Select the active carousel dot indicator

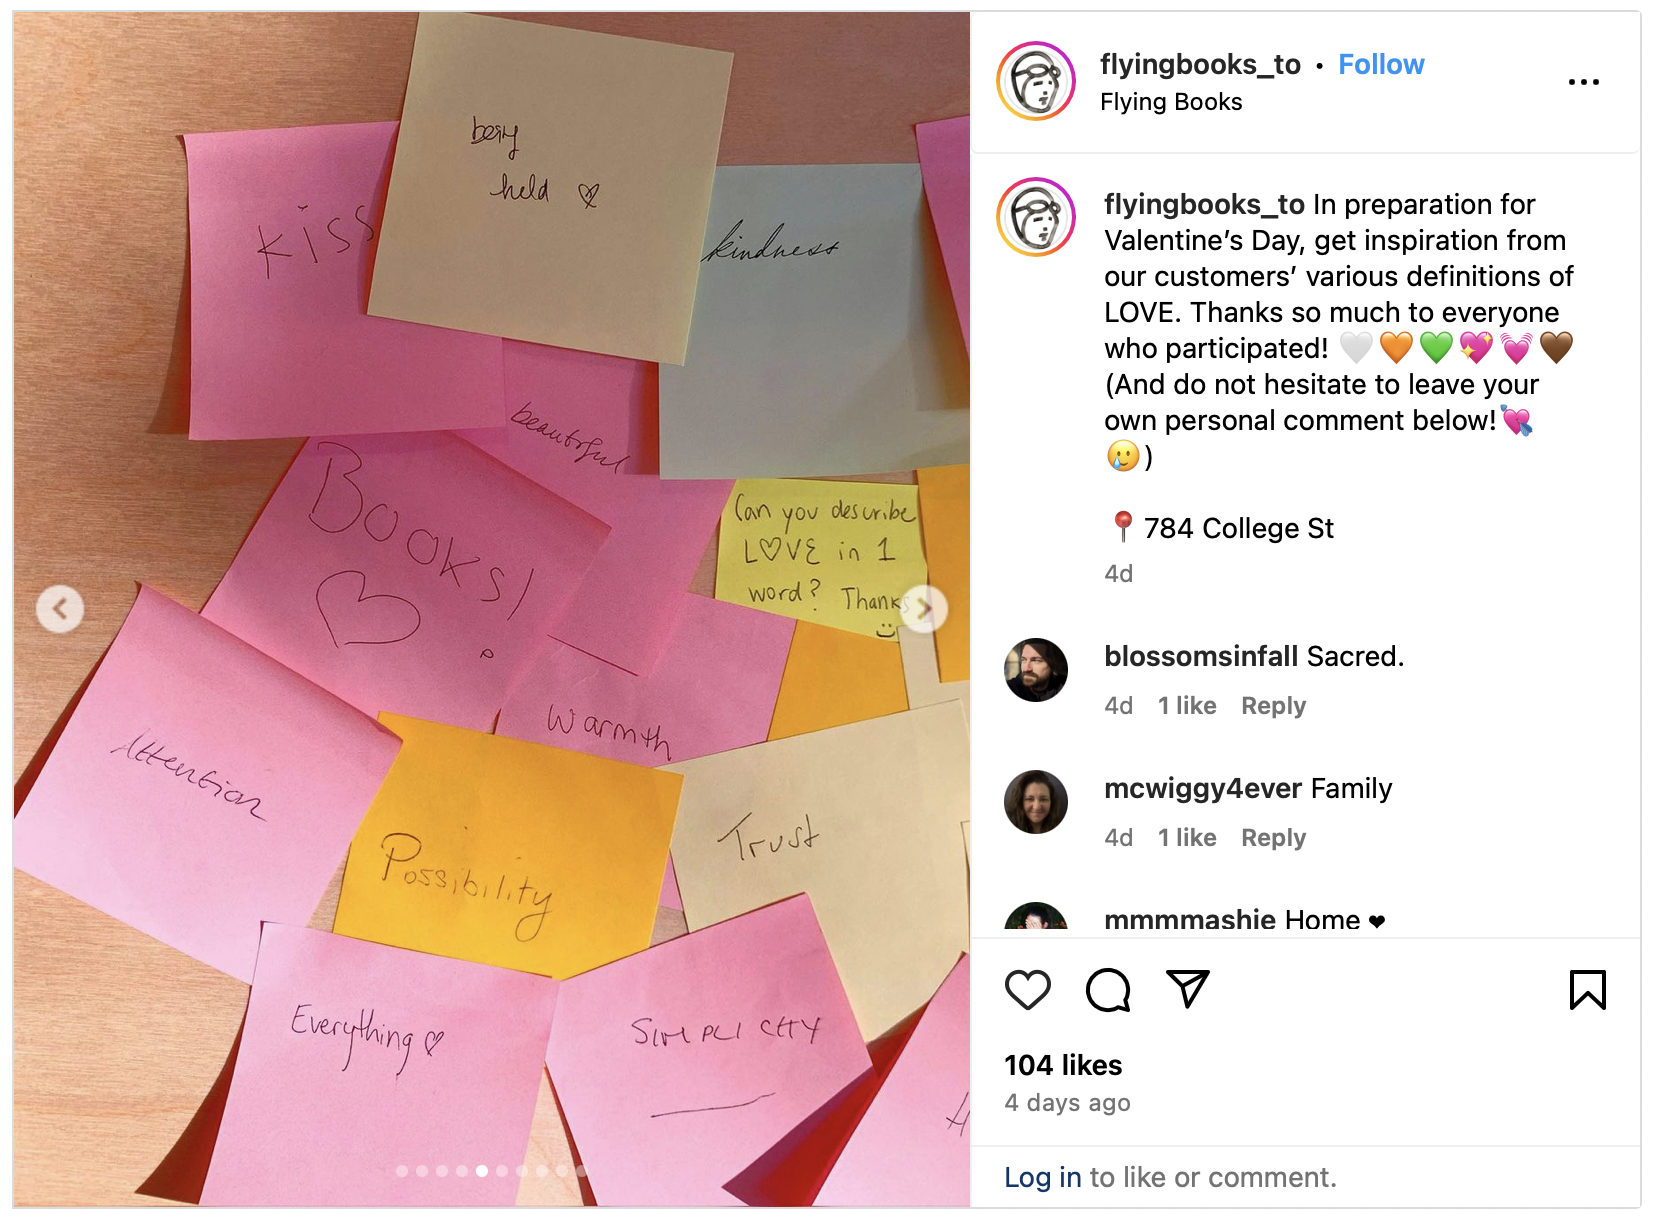482,1171
